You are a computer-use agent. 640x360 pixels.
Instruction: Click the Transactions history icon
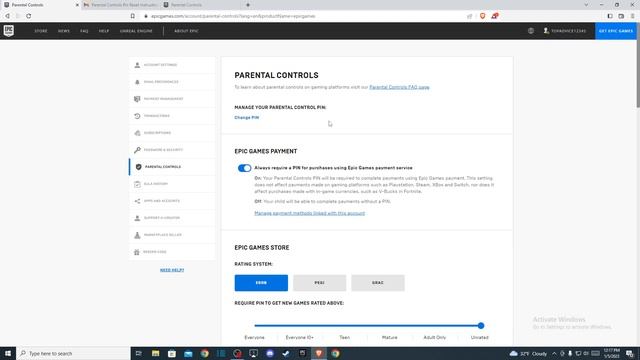[x=137, y=116]
